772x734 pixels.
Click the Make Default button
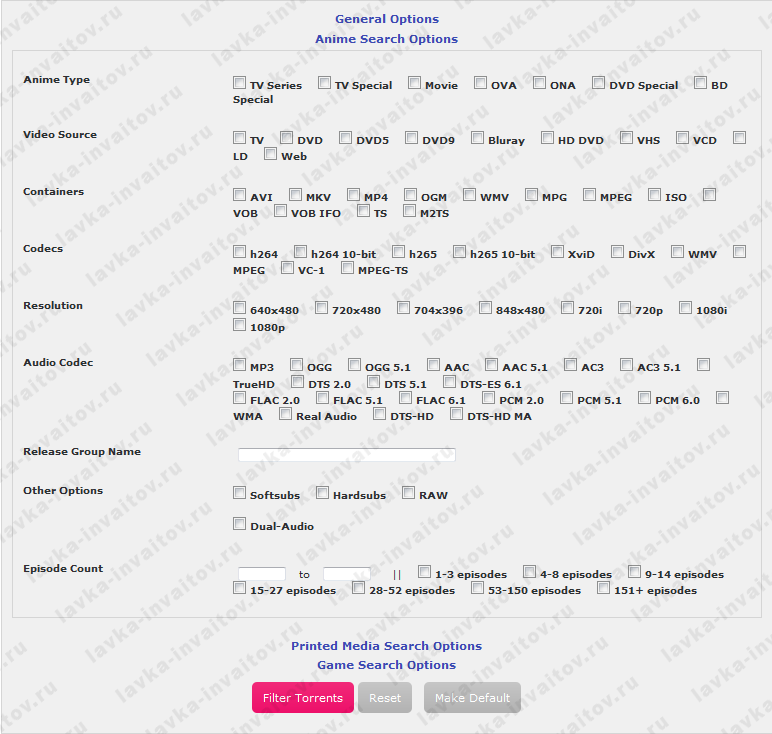[x=472, y=698]
